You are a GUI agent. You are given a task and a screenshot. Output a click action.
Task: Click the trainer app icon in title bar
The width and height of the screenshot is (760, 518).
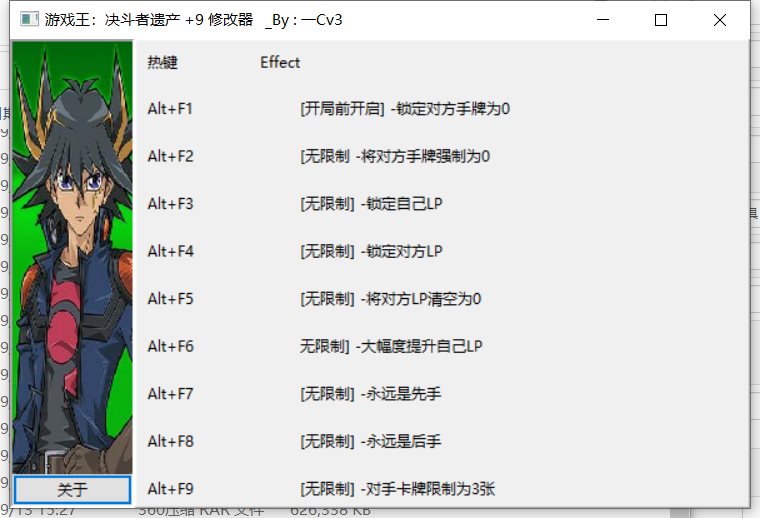[x=29, y=19]
